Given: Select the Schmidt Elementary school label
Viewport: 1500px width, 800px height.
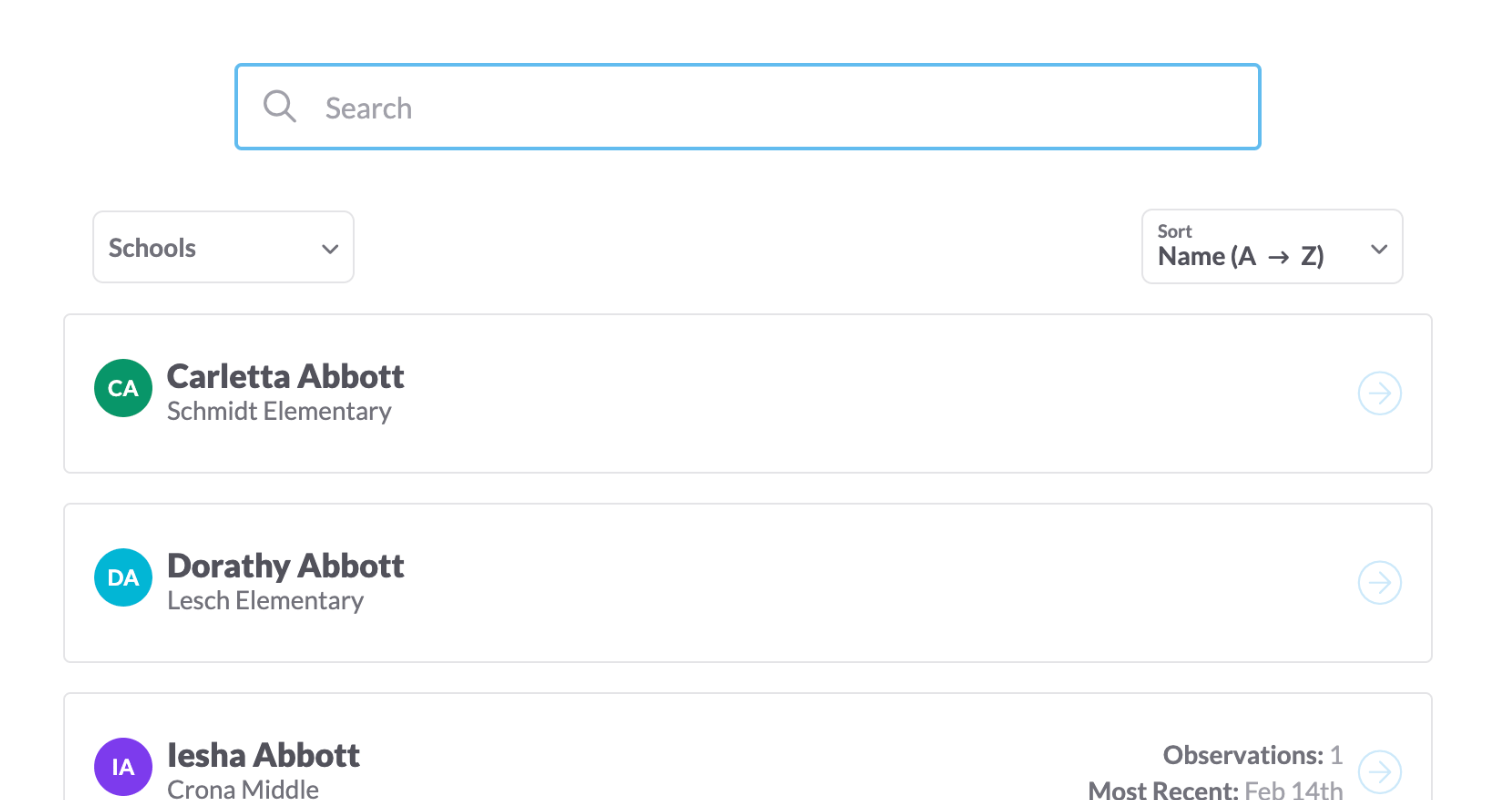Looking at the screenshot, I should coord(280,411).
